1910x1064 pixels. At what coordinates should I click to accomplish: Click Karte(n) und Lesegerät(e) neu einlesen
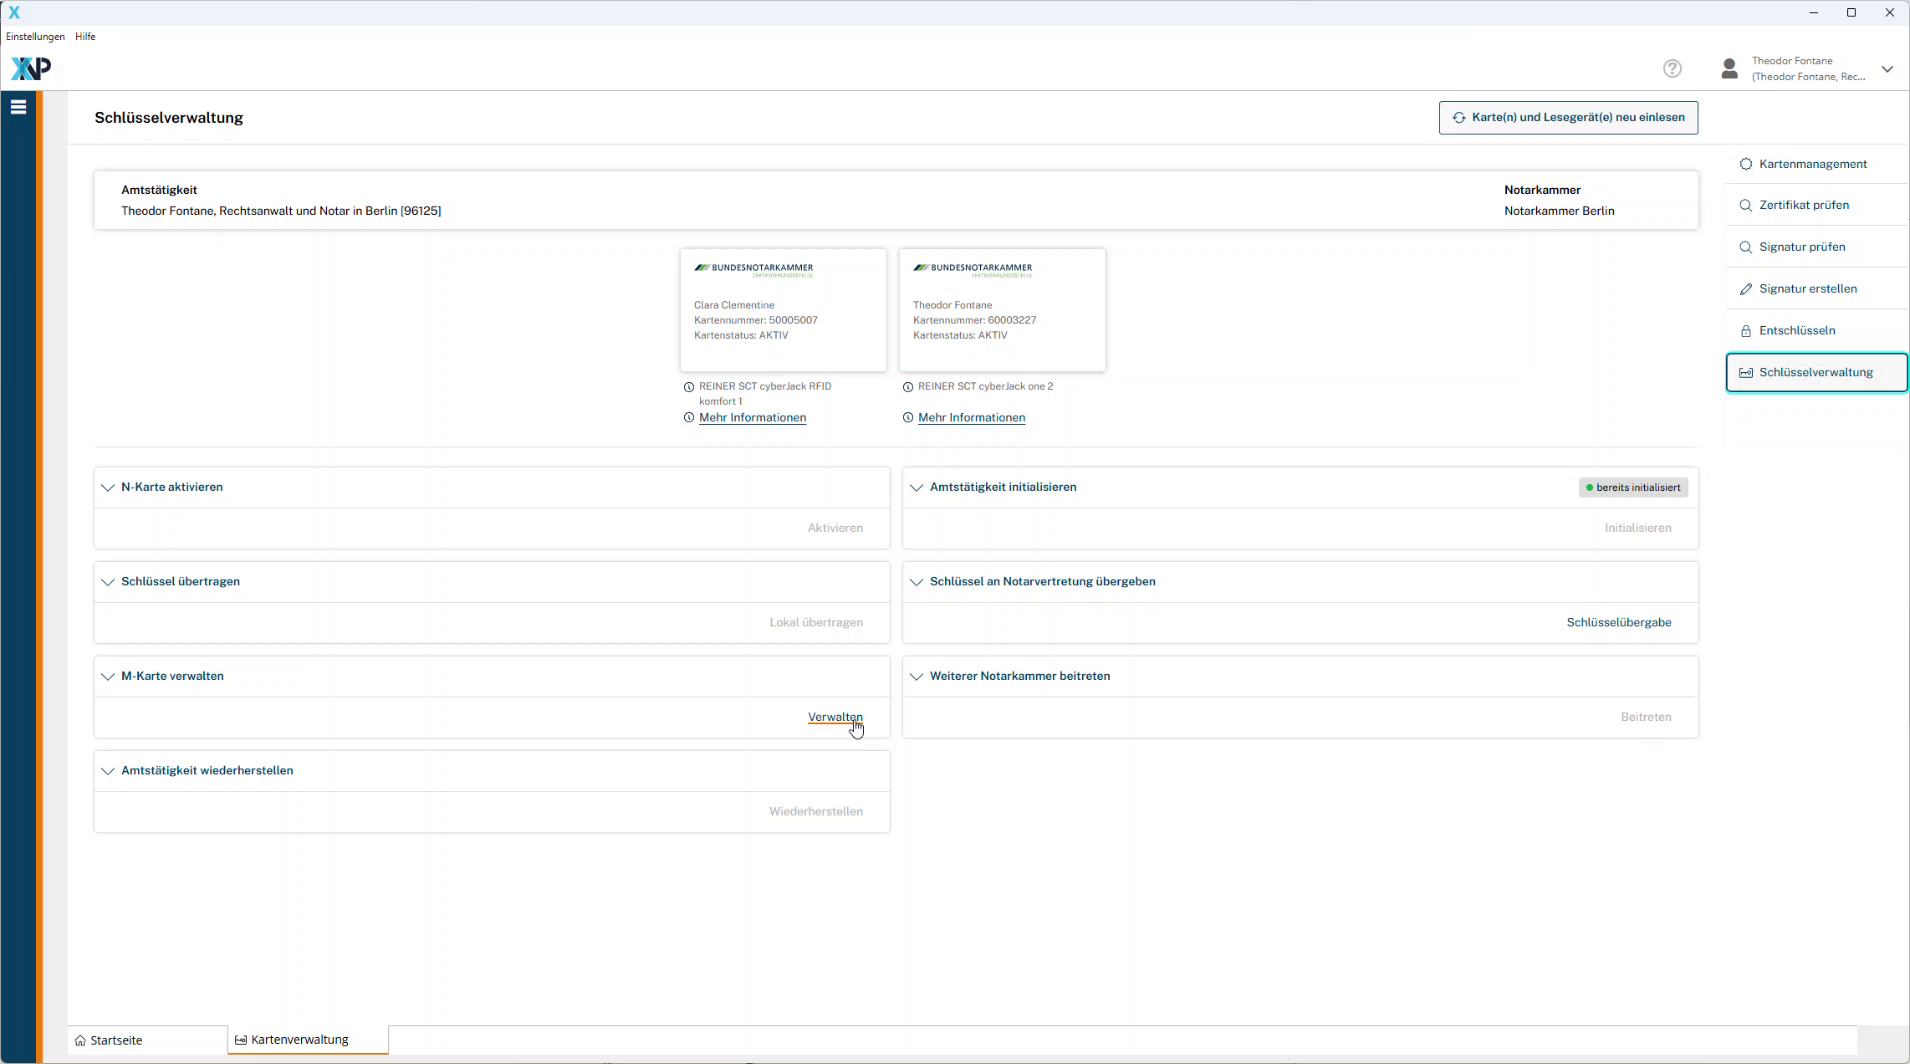[x=1567, y=117]
